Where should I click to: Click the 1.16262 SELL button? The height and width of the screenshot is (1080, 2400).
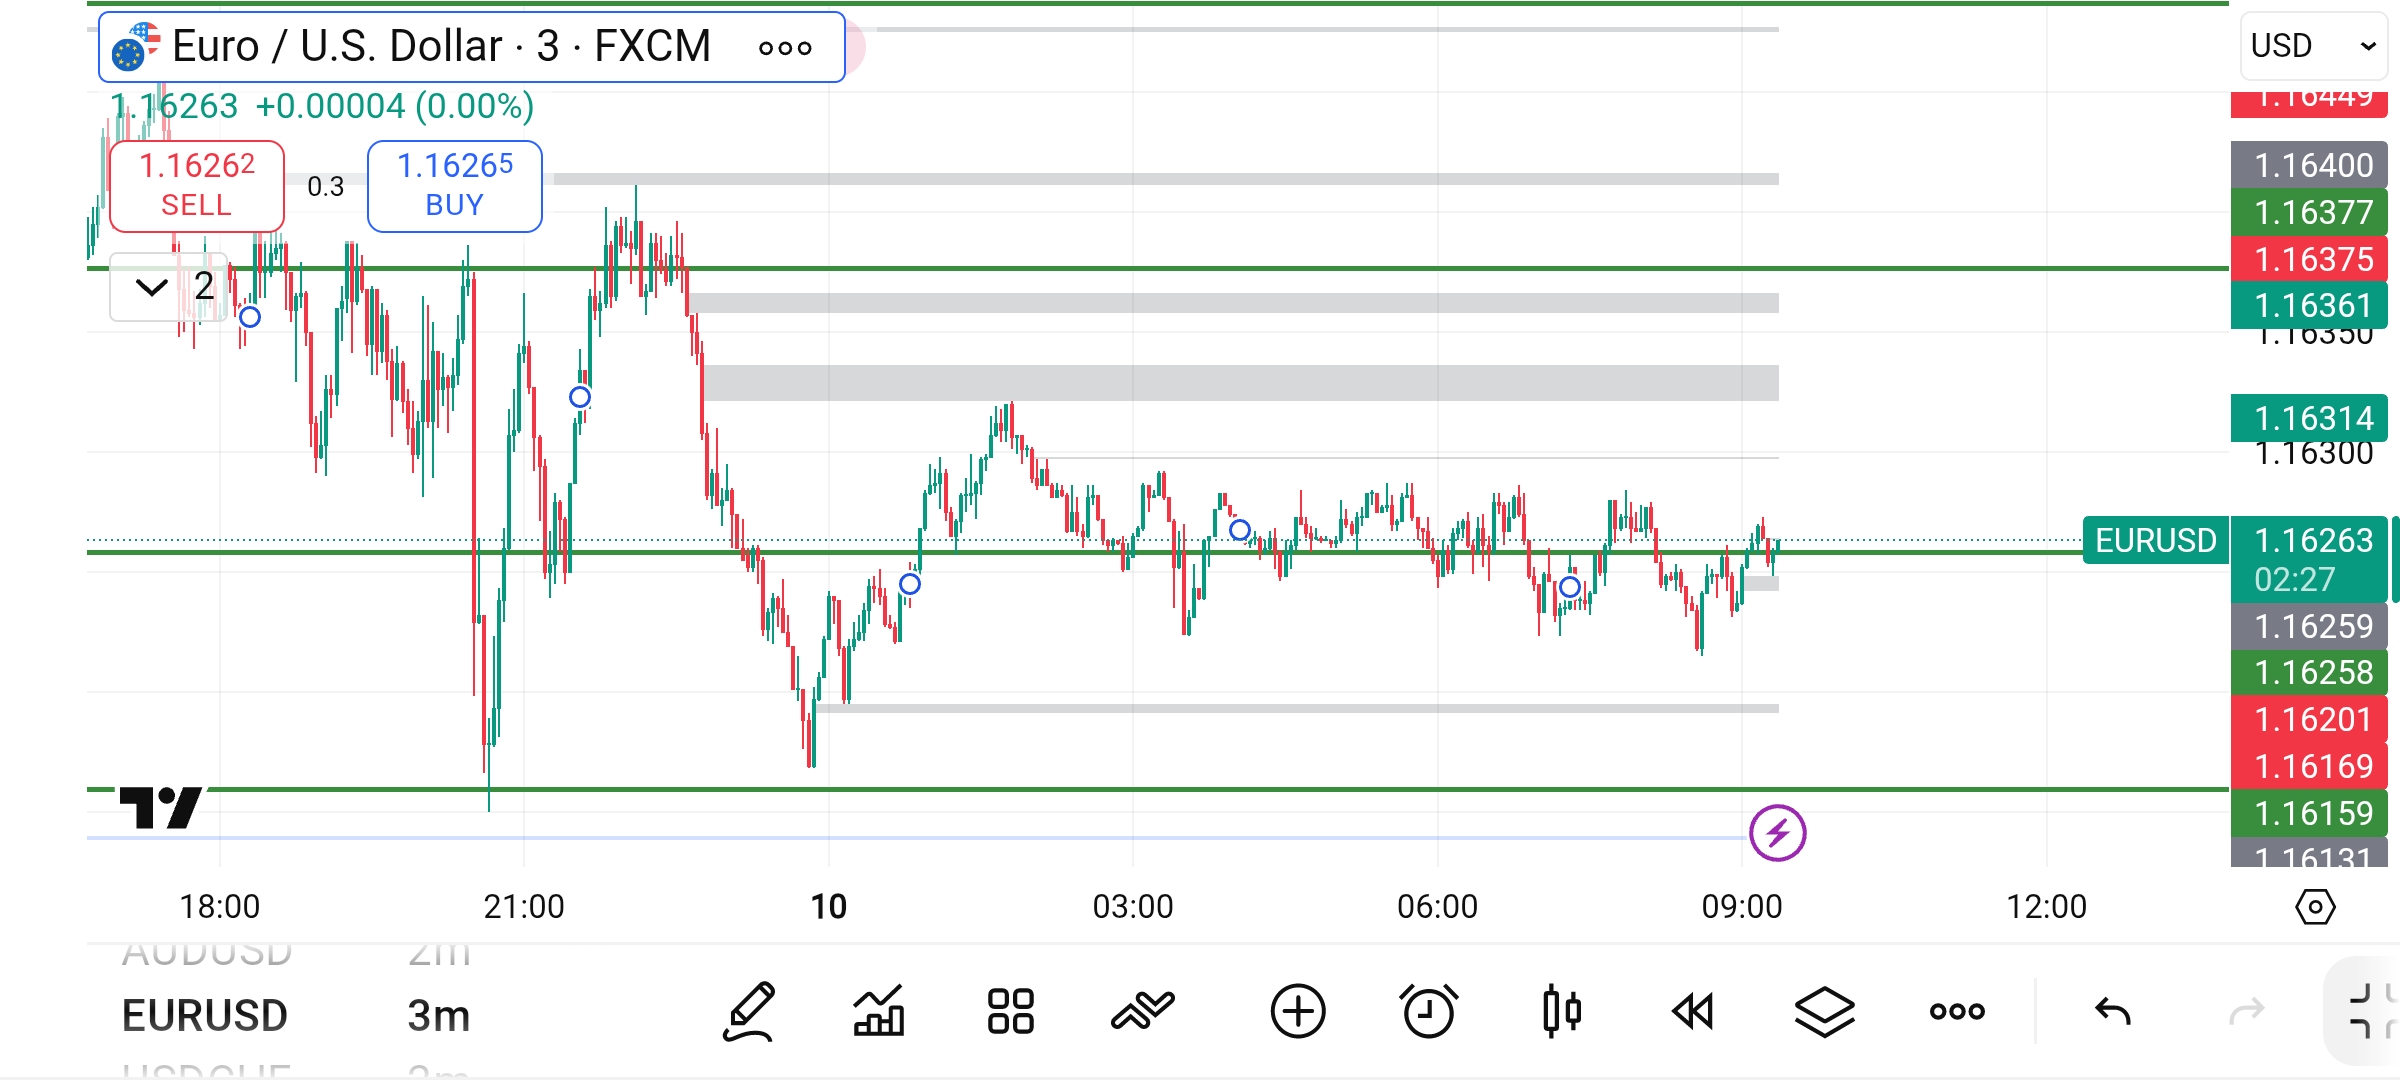197,186
